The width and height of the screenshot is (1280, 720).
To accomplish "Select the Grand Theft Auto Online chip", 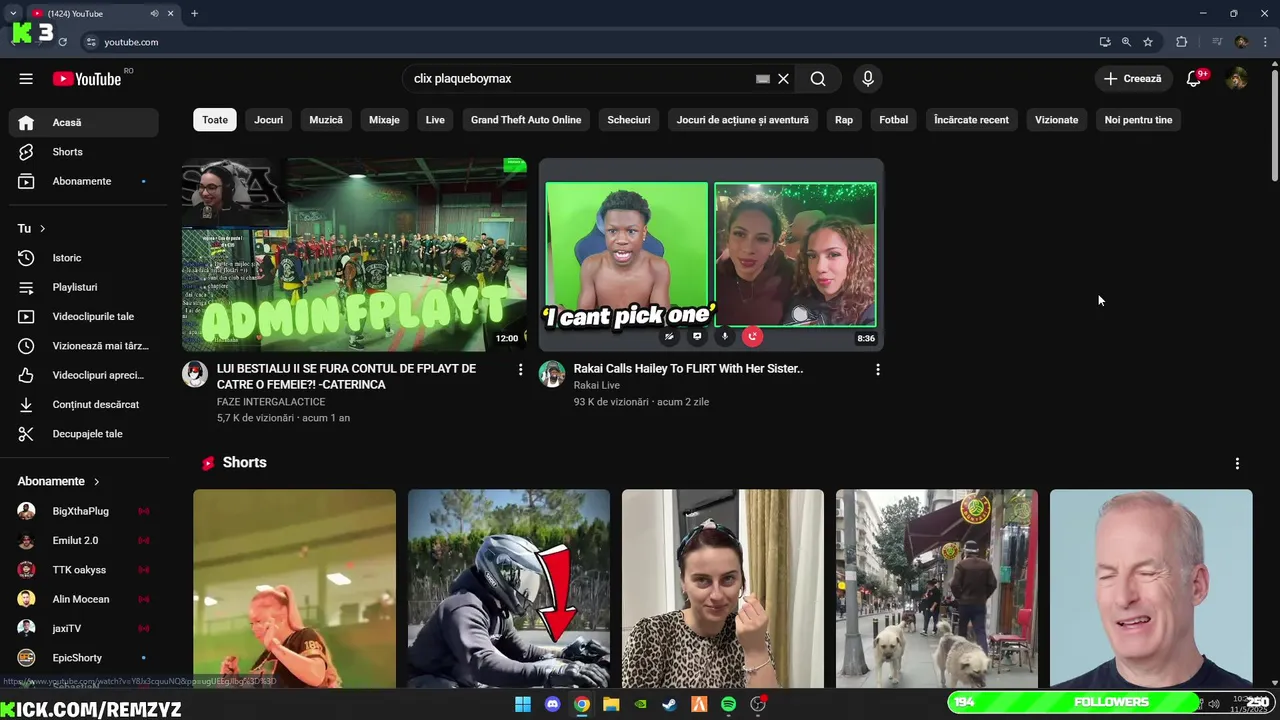I will (x=526, y=120).
